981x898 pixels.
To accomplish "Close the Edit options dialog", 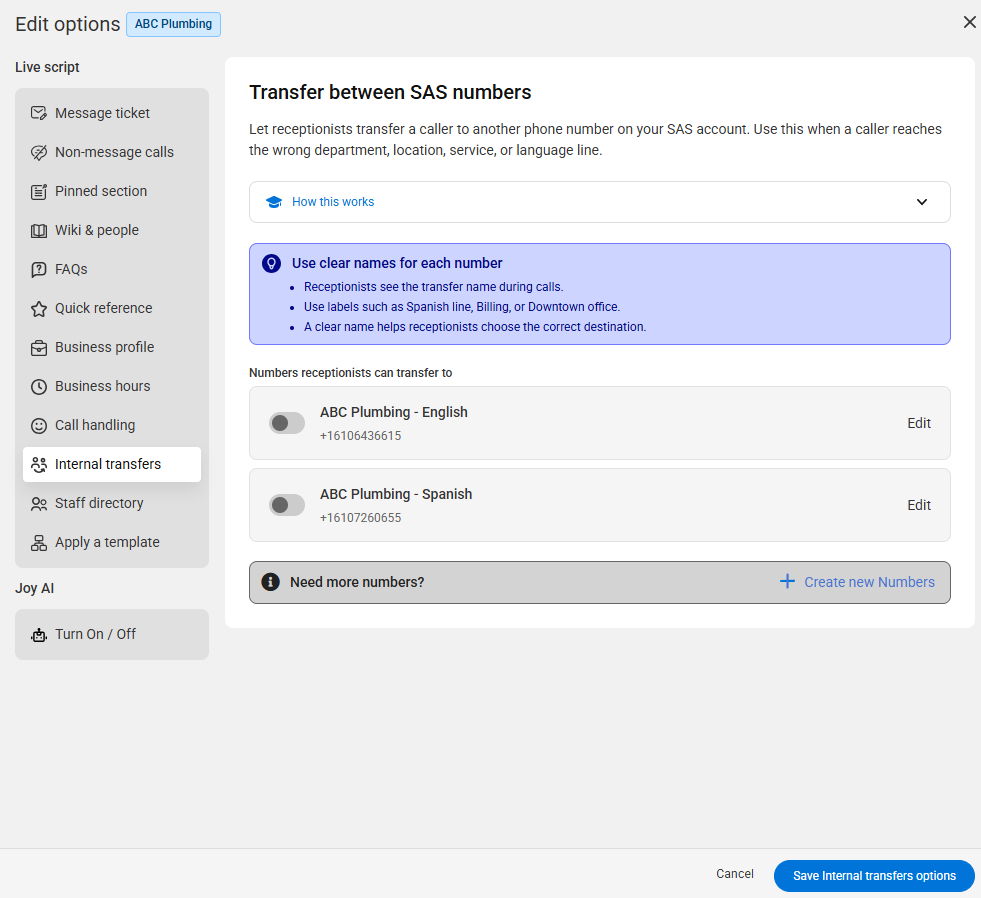I will 969,23.
